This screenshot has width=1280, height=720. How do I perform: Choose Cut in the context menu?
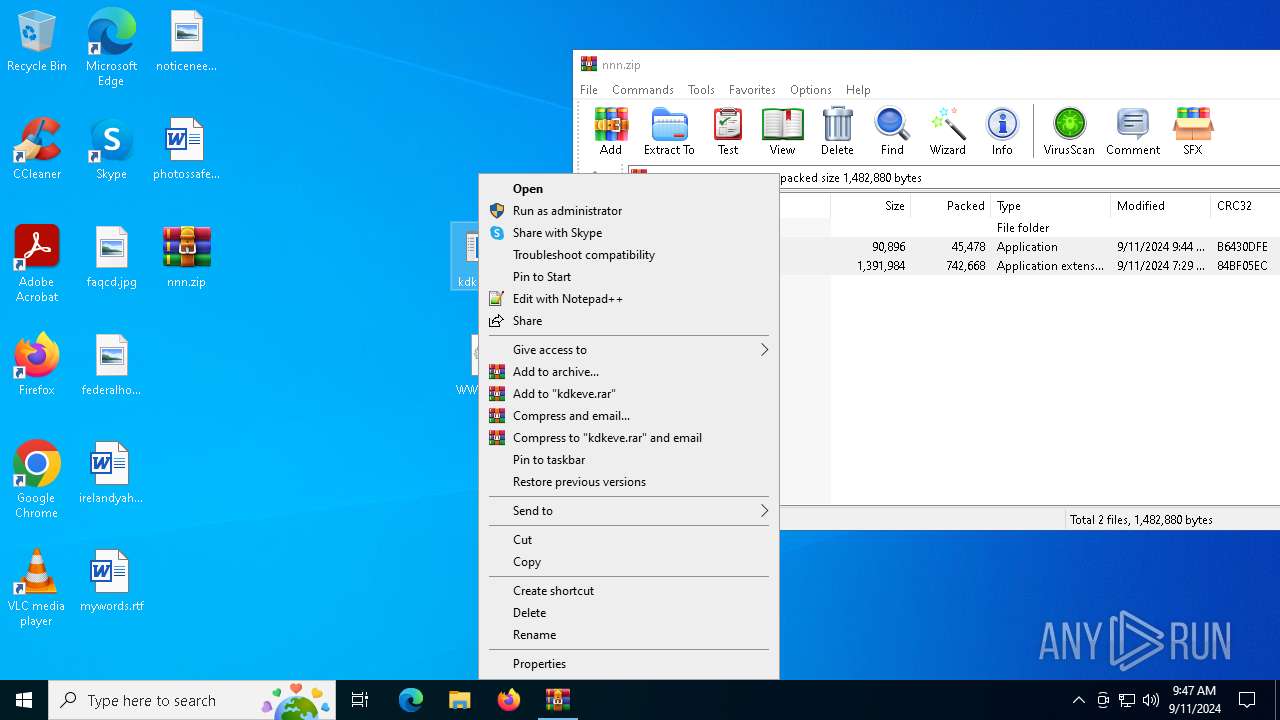(629, 540)
